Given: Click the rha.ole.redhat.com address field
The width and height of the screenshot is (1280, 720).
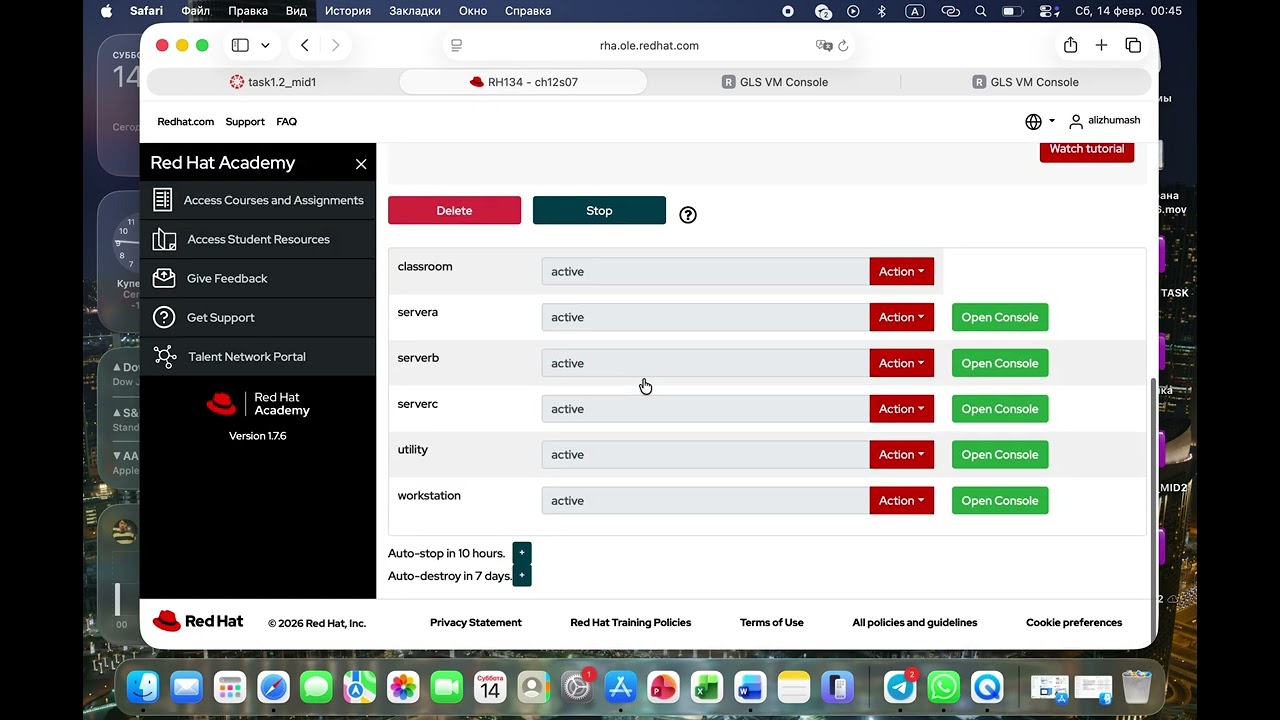Looking at the screenshot, I should [x=649, y=45].
